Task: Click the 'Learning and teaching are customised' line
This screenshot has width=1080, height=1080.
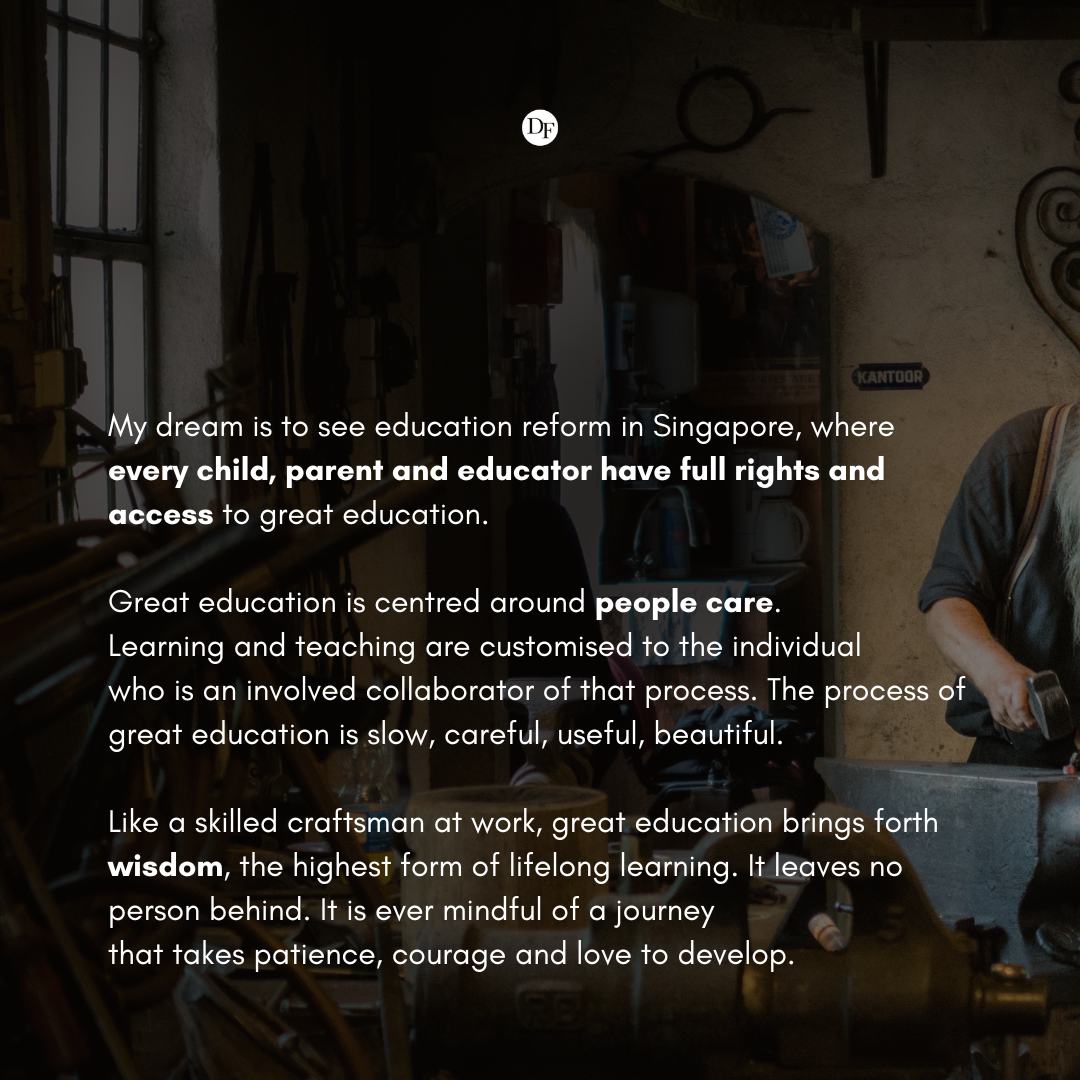Action: (x=485, y=647)
